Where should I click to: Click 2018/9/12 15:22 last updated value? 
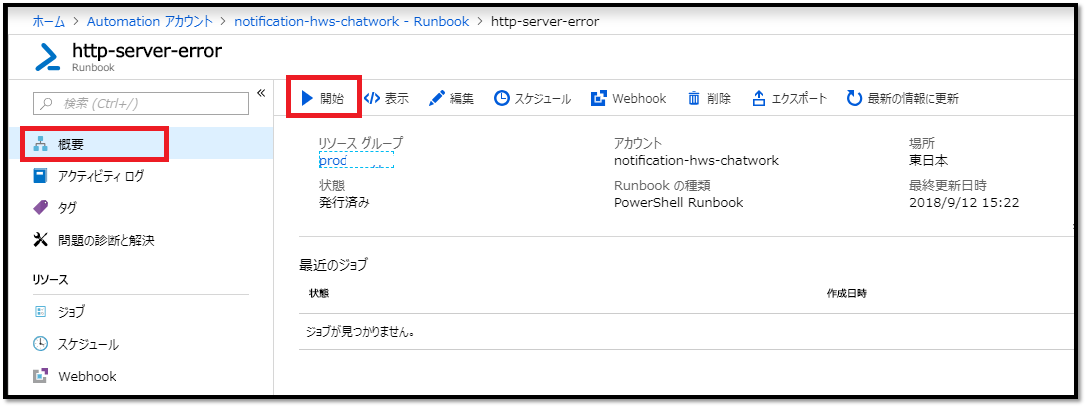tap(964, 203)
